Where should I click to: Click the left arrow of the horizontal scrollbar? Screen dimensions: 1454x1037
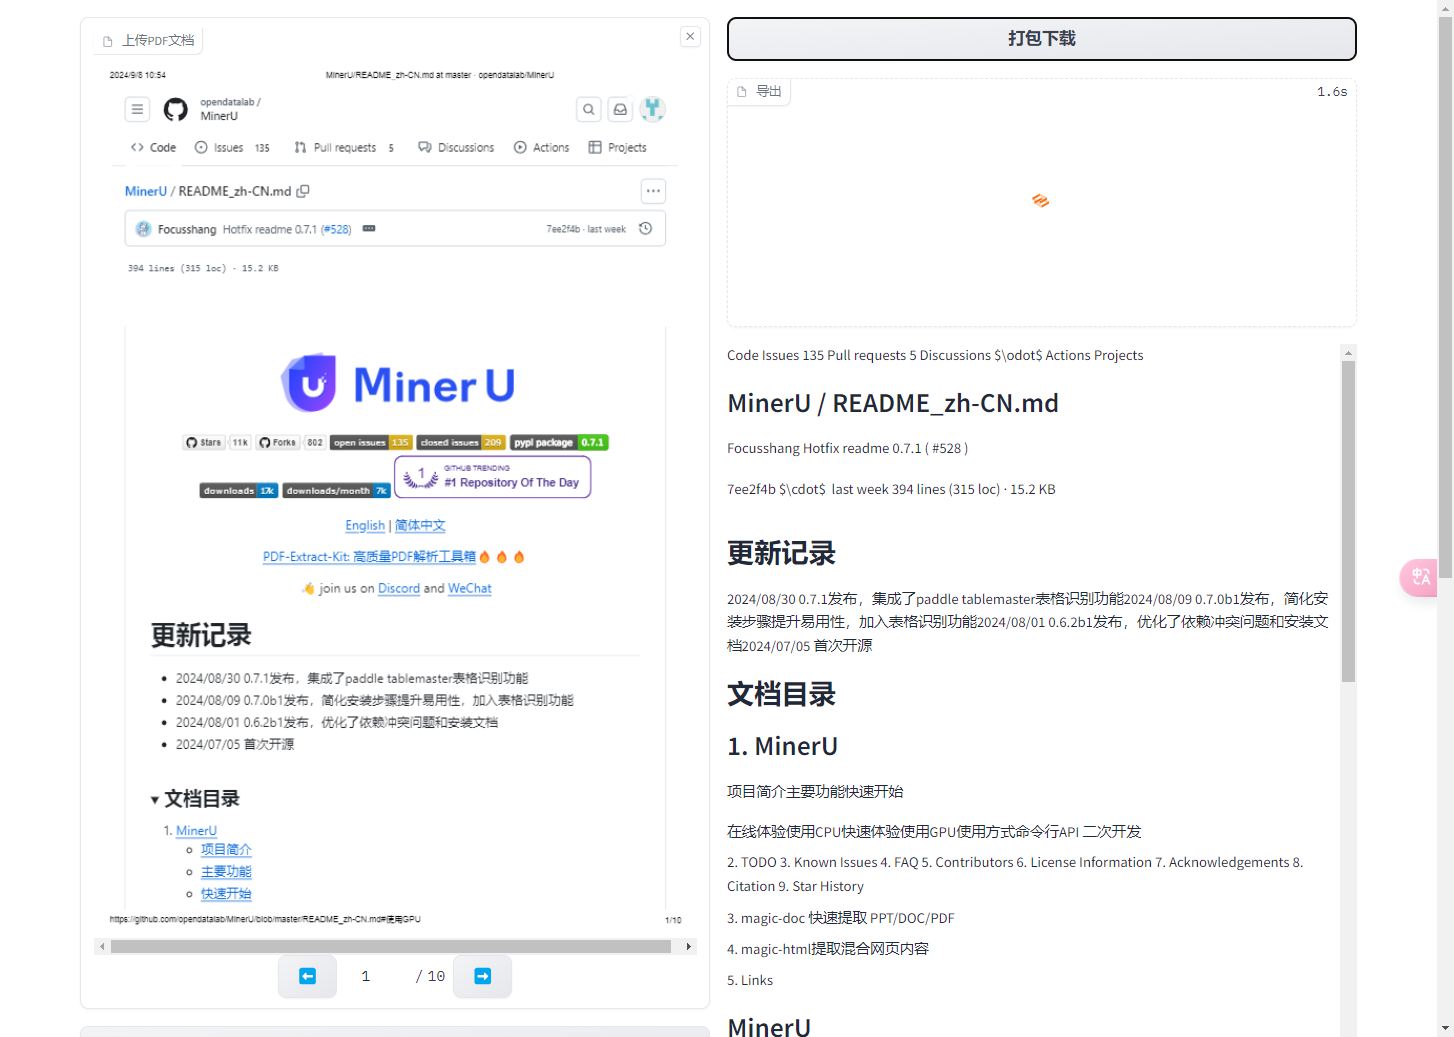click(x=102, y=946)
